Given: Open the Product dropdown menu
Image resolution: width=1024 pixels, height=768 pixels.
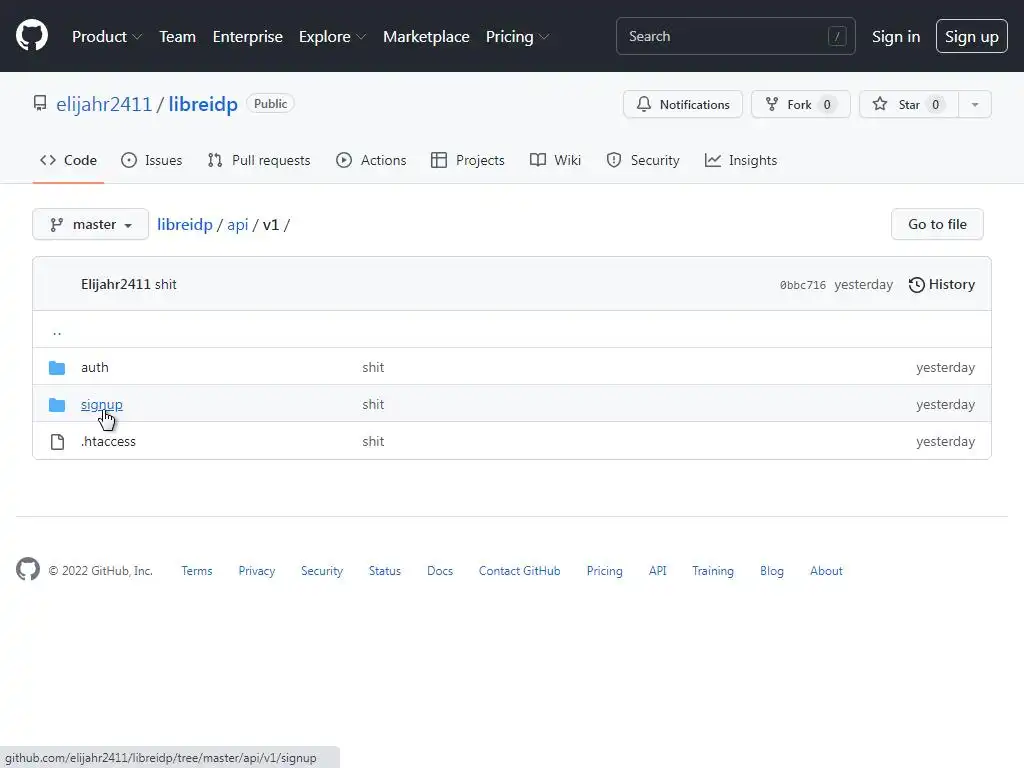Looking at the screenshot, I should 106,37.
